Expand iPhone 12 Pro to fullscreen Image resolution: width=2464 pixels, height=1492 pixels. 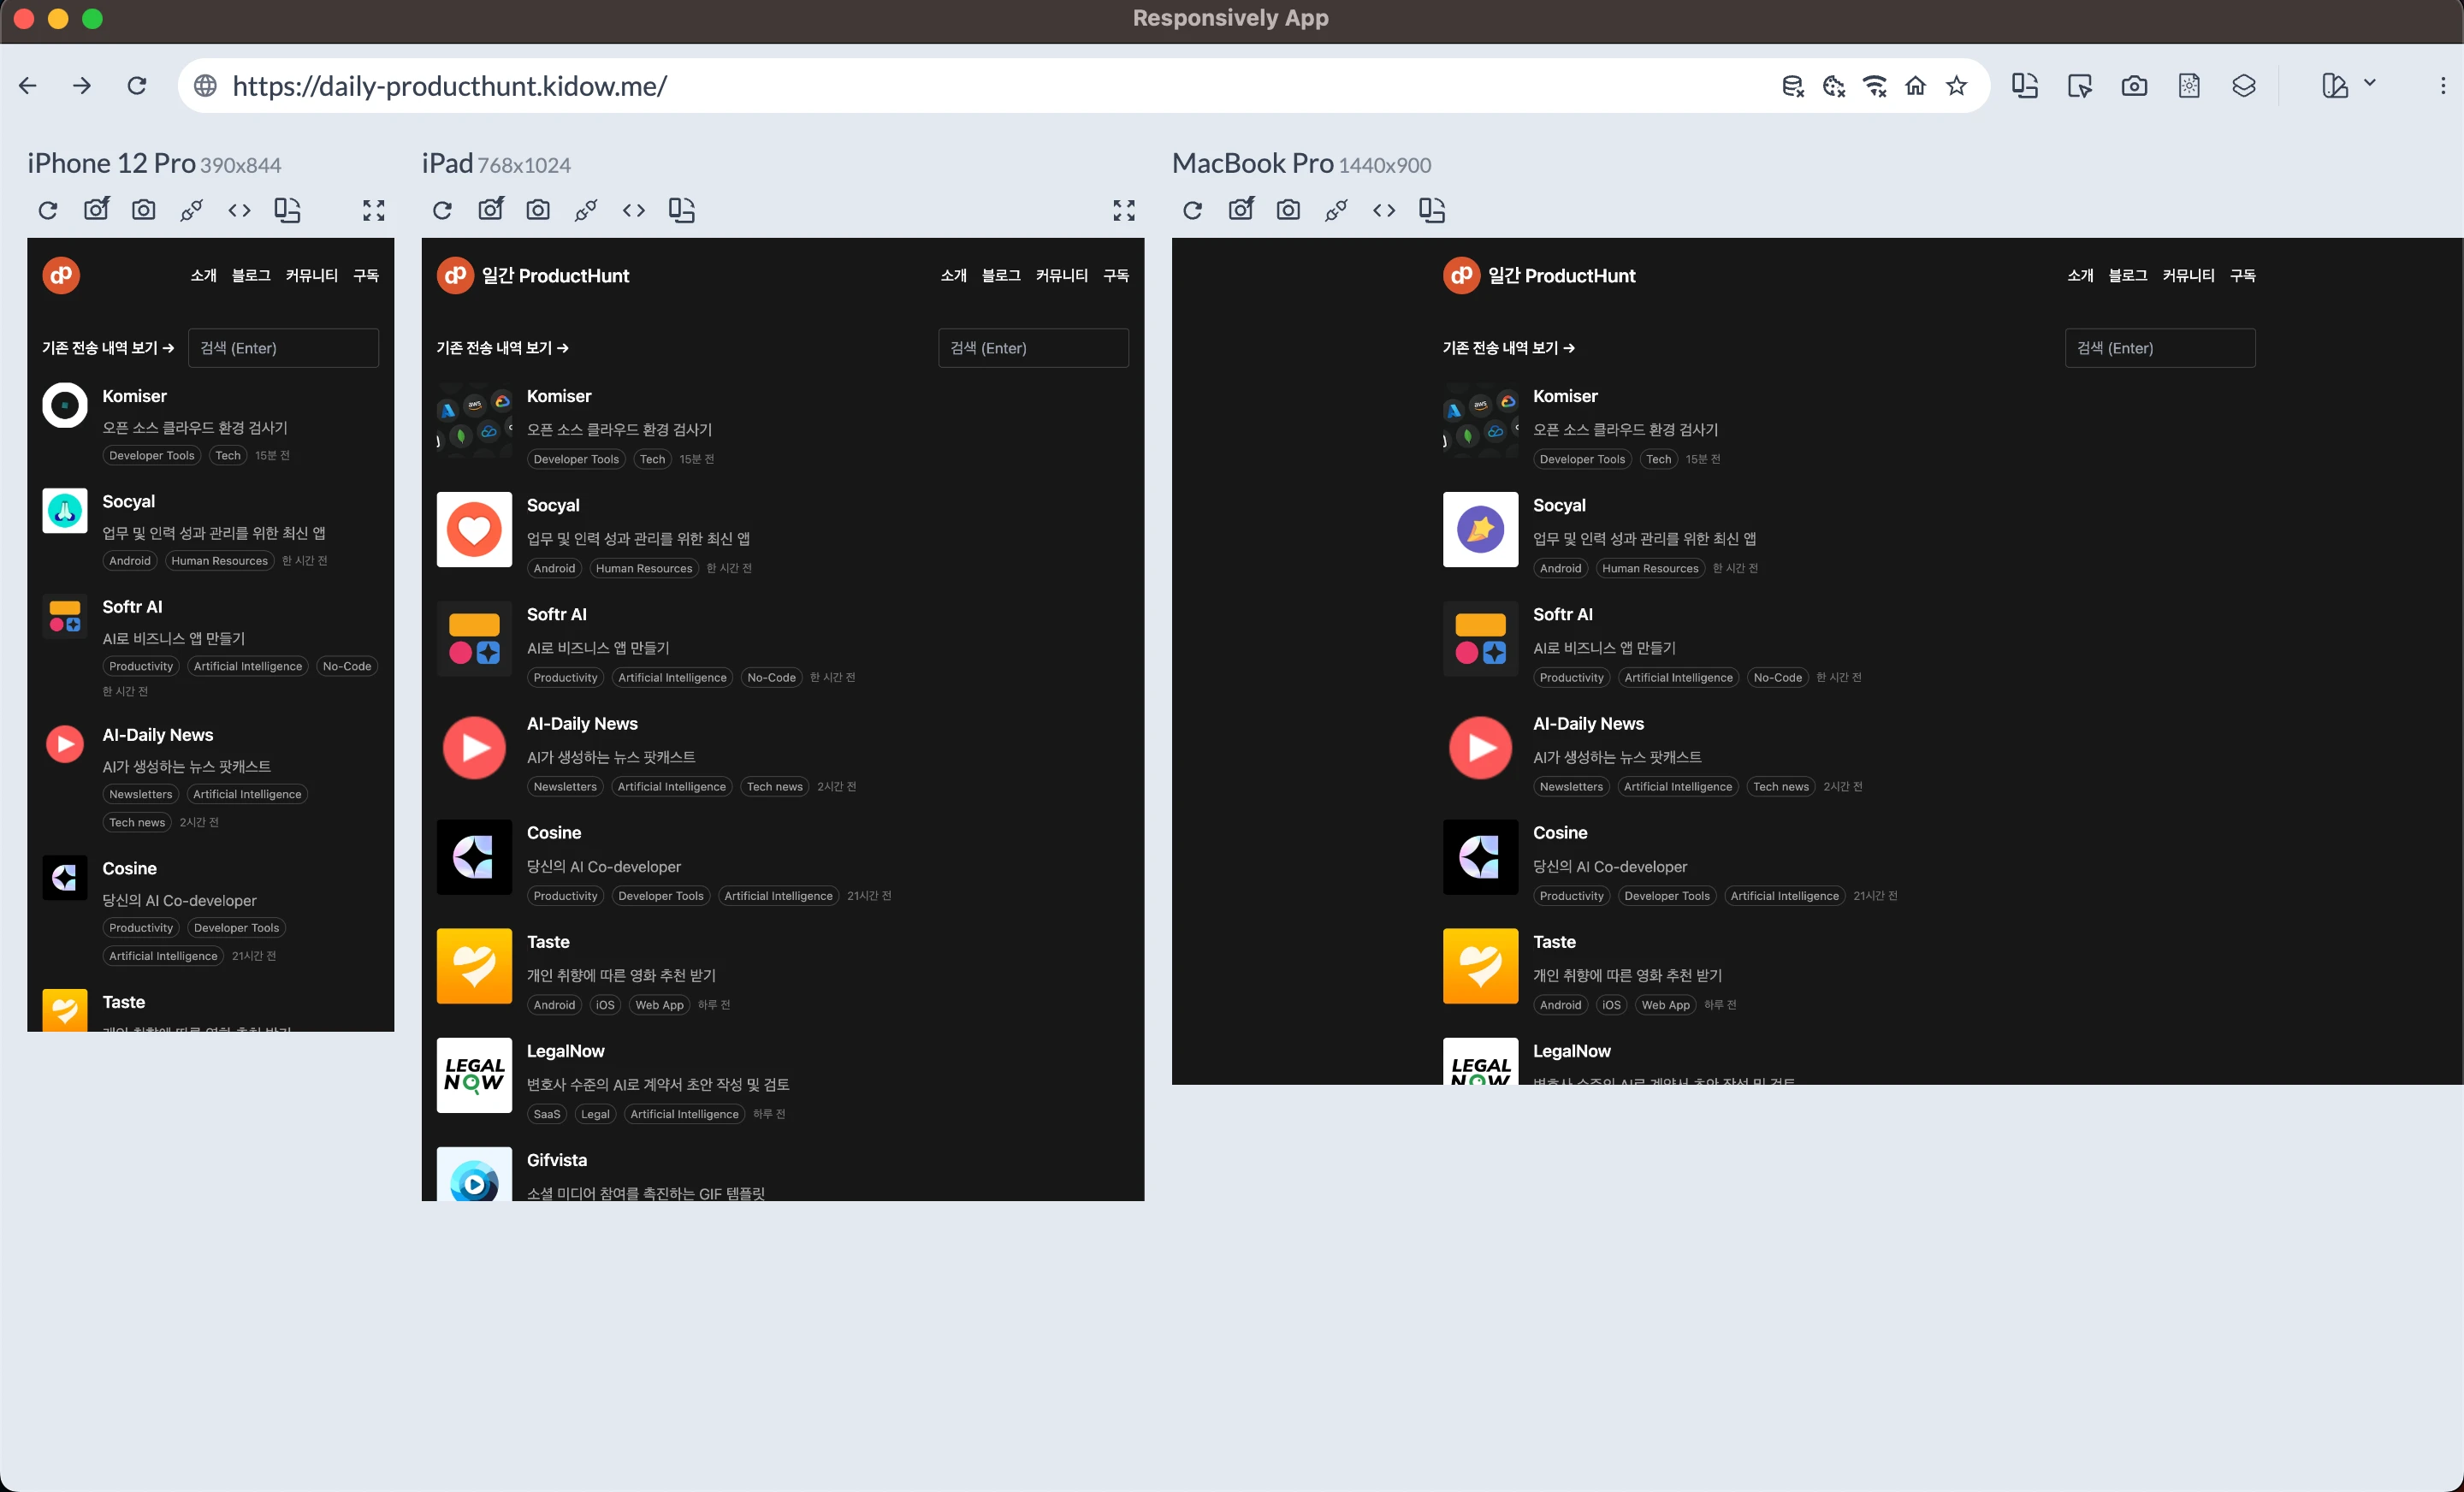pyautogui.click(x=374, y=210)
